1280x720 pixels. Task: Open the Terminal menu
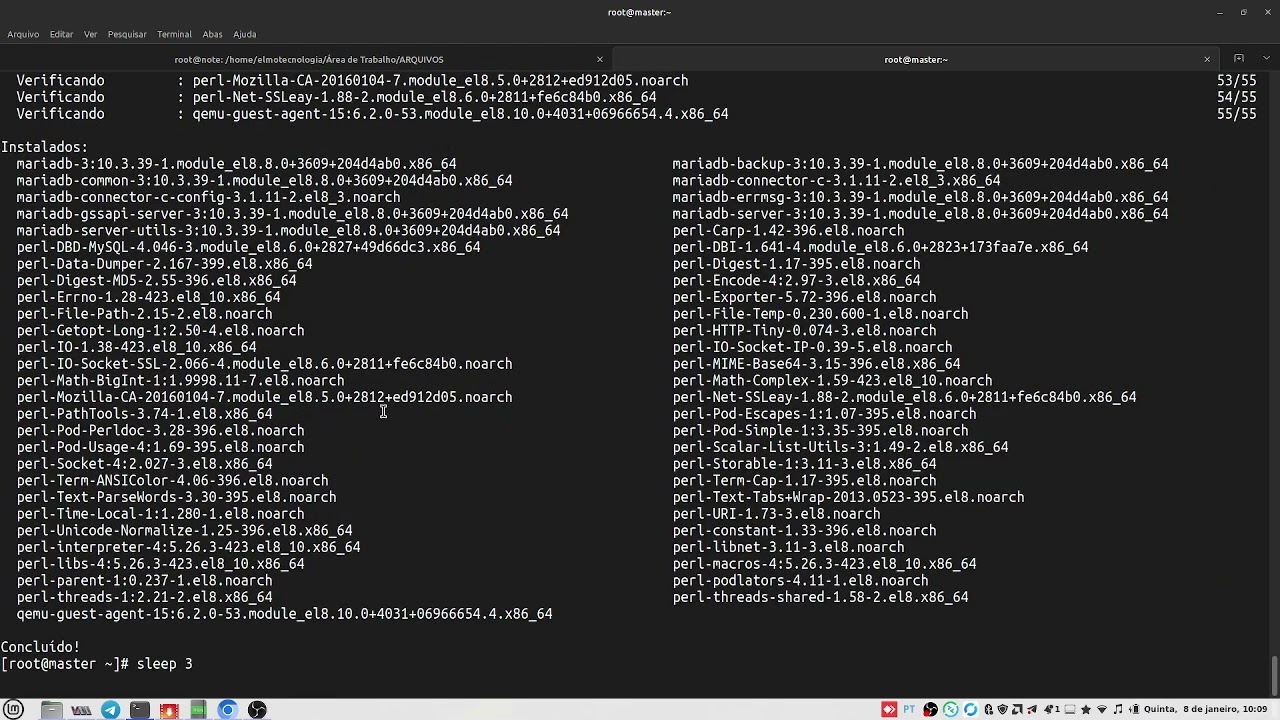(x=174, y=34)
